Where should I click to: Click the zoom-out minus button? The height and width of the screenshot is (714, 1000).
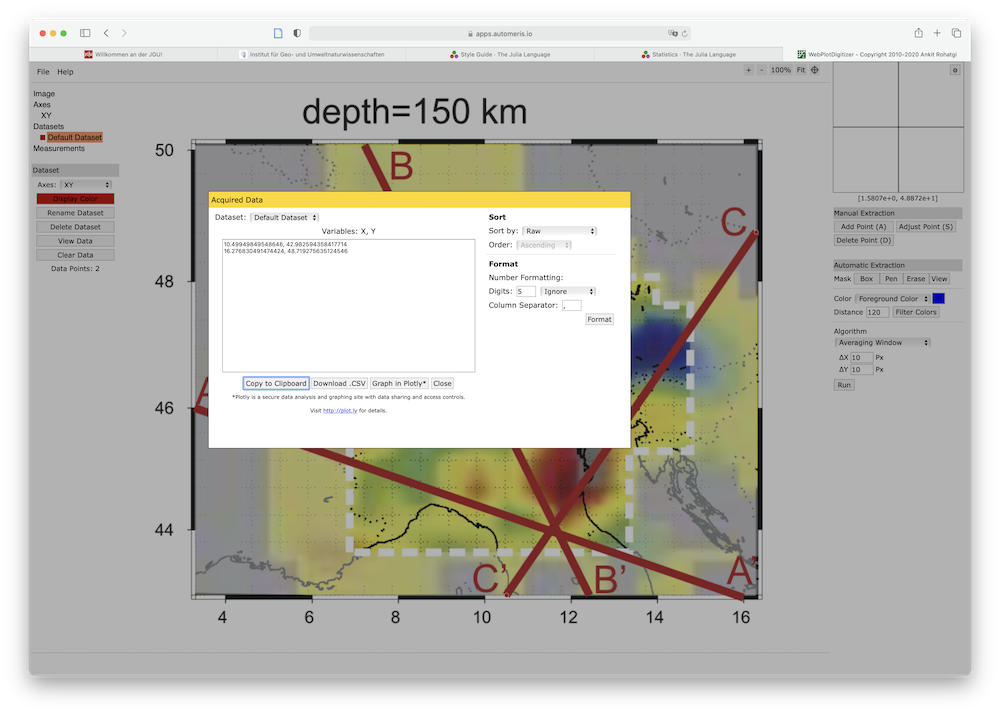761,70
